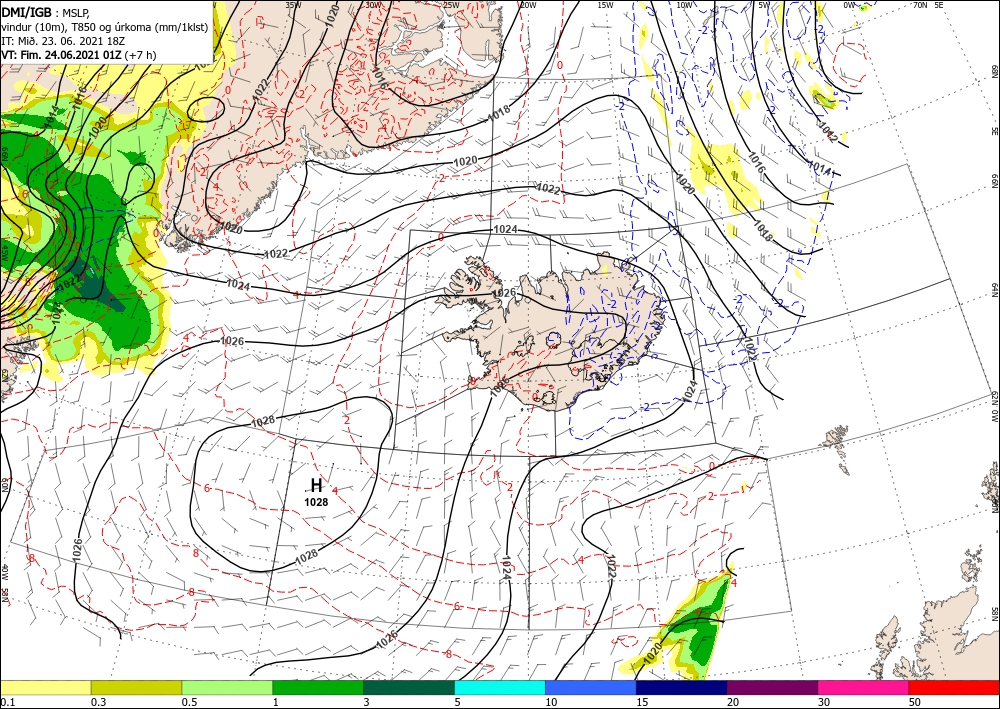Image resolution: width=1000 pixels, height=709 pixels.
Task: Click the 5W longitude label
Action: pyautogui.click(x=764, y=5)
